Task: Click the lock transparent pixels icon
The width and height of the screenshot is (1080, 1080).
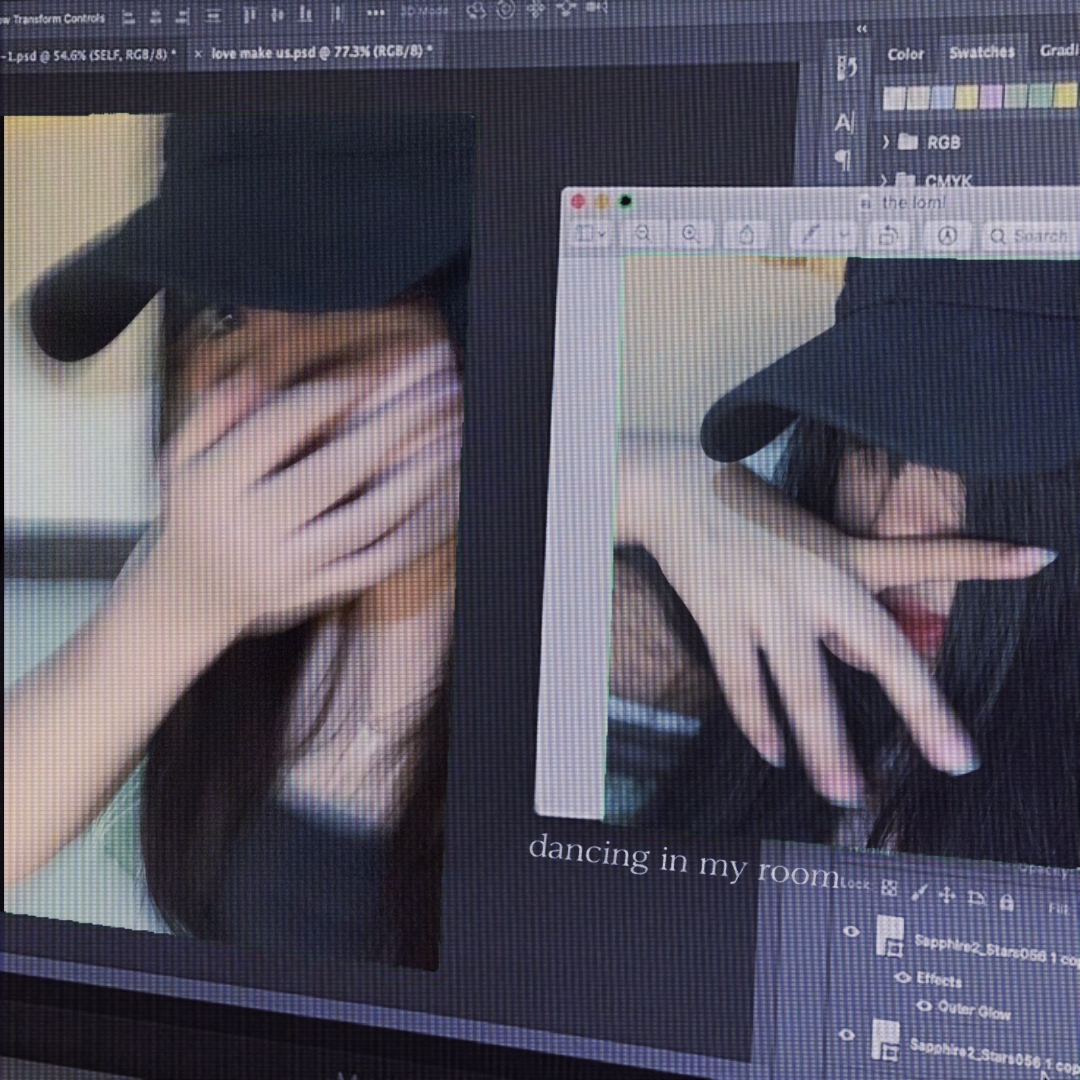Action: [889, 889]
